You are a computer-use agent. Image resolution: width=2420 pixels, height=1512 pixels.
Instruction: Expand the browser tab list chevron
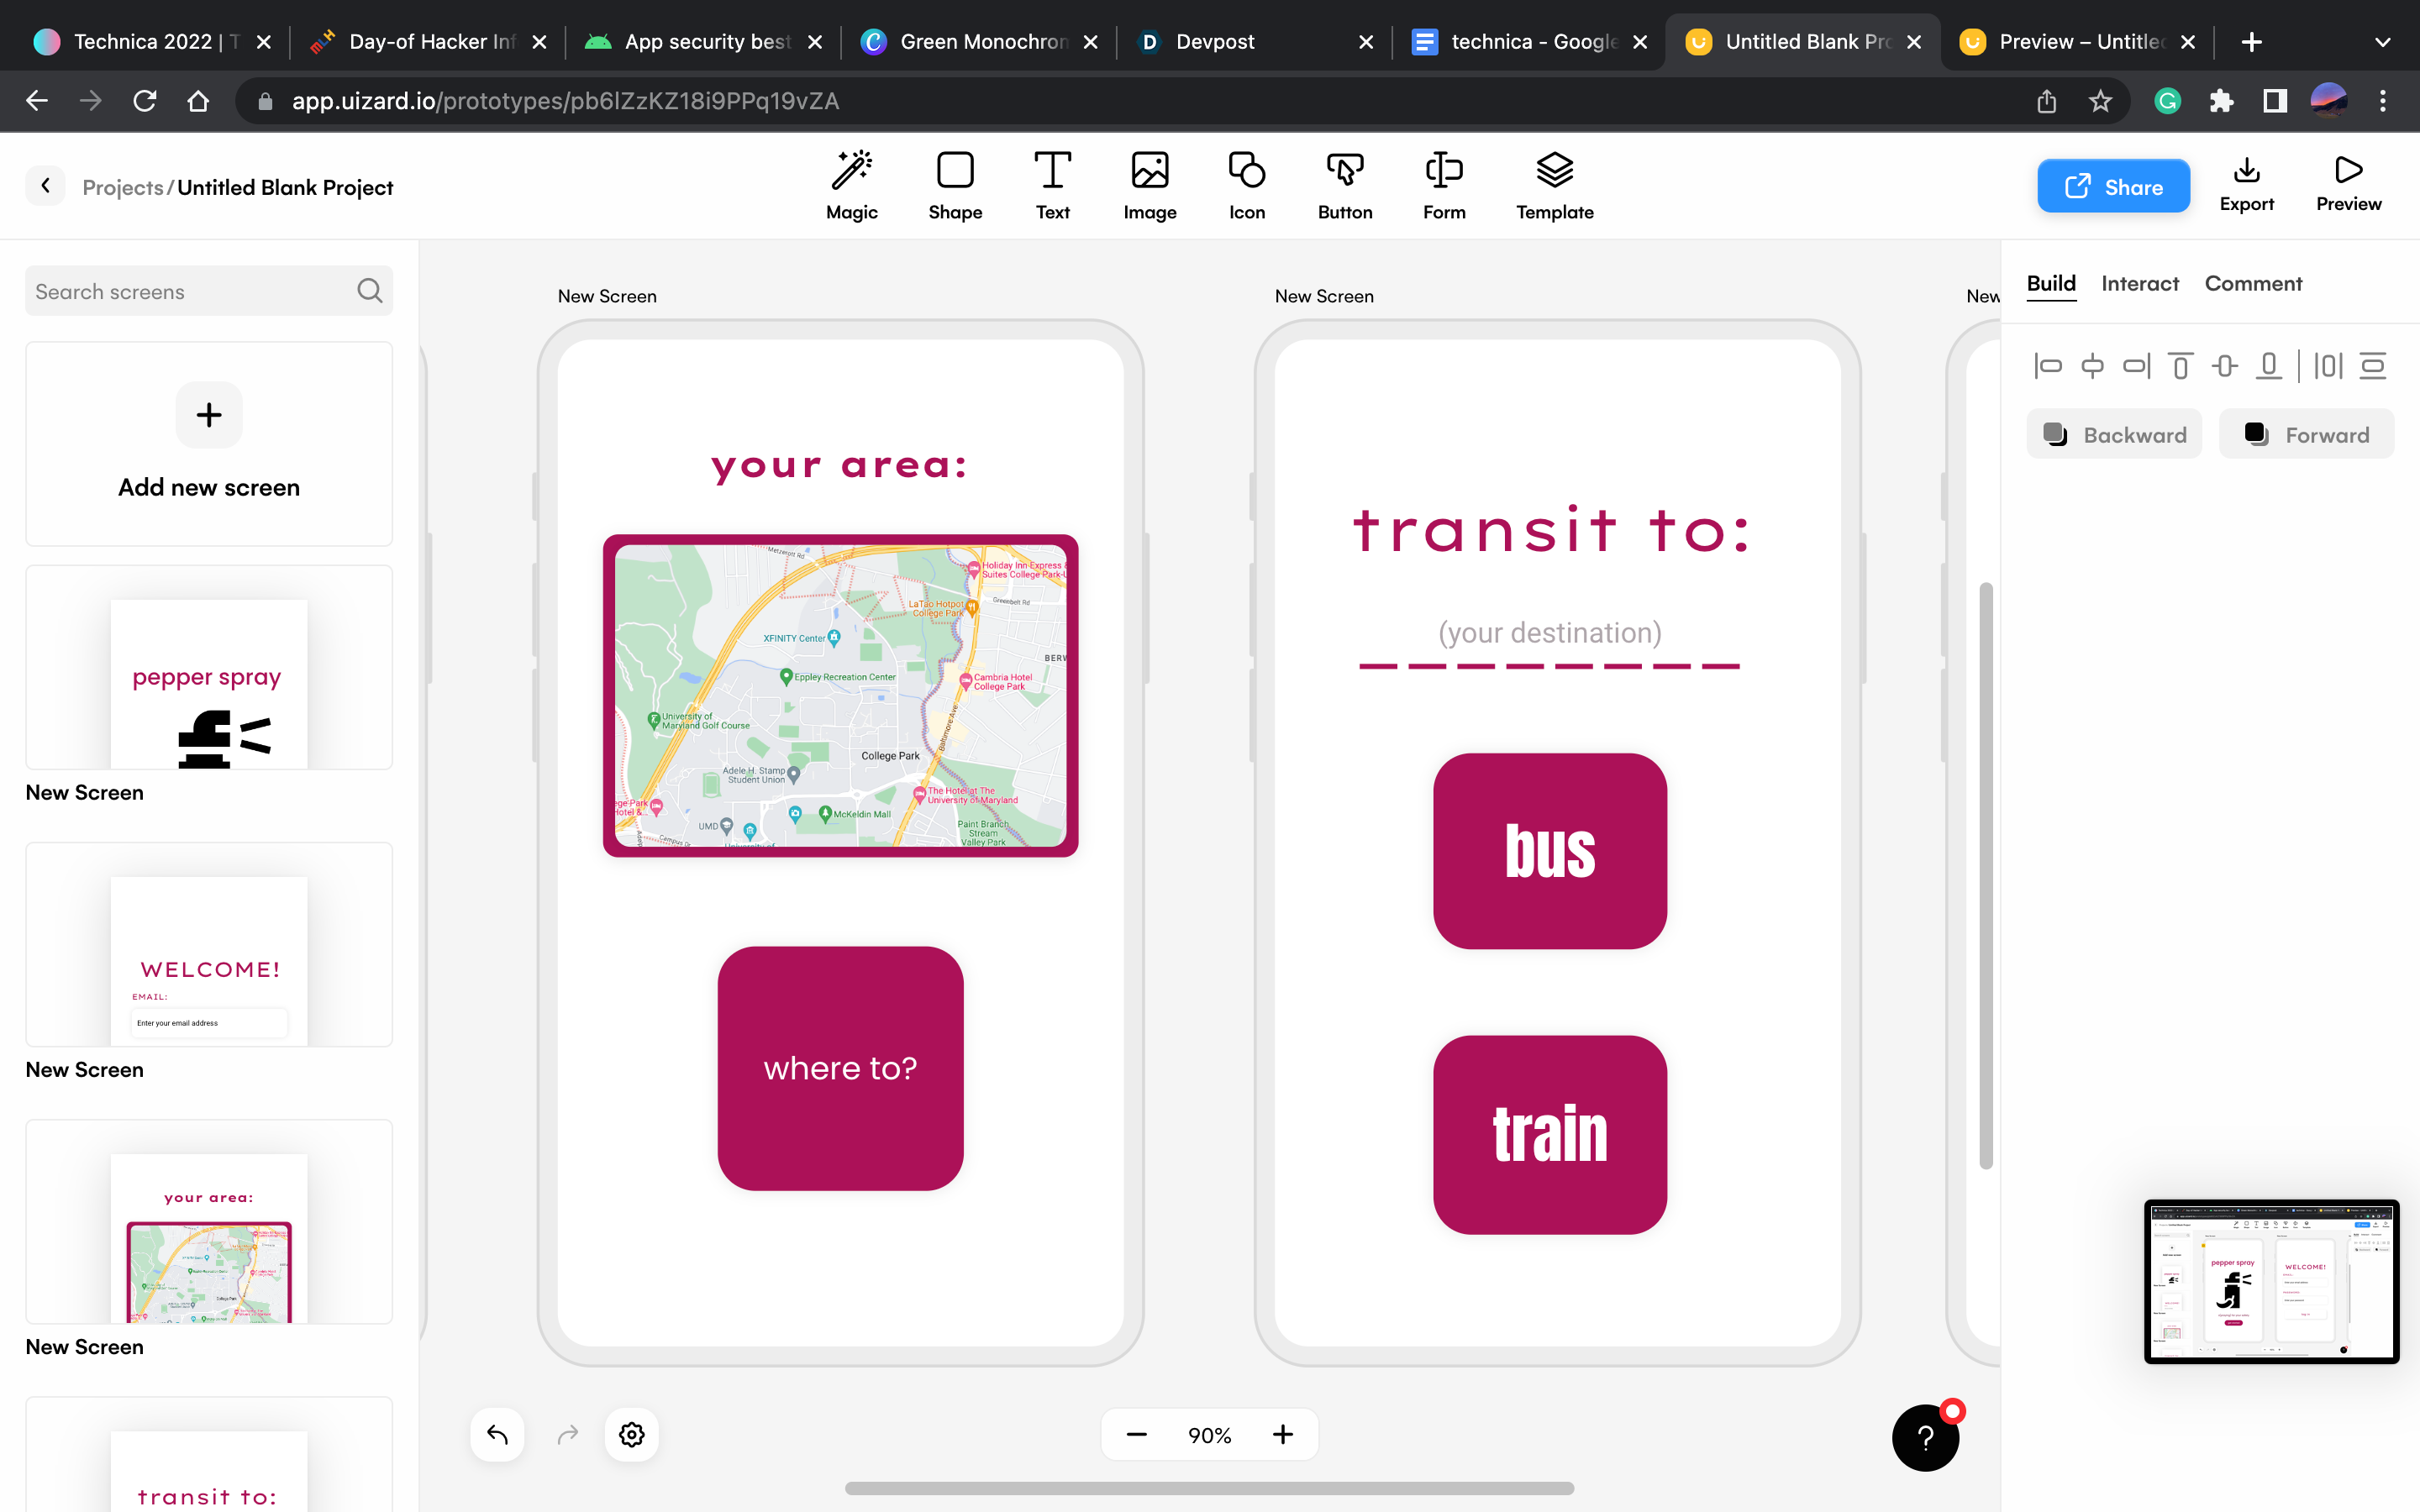click(2382, 42)
